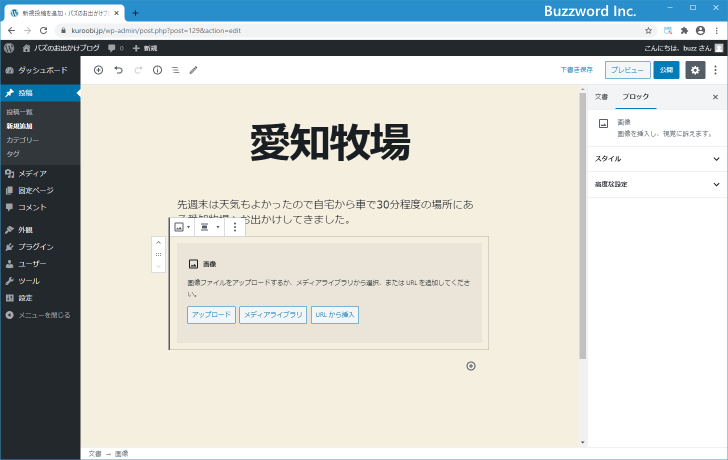Click the アップロード button
This screenshot has width=728, height=460.
[x=211, y=315]
